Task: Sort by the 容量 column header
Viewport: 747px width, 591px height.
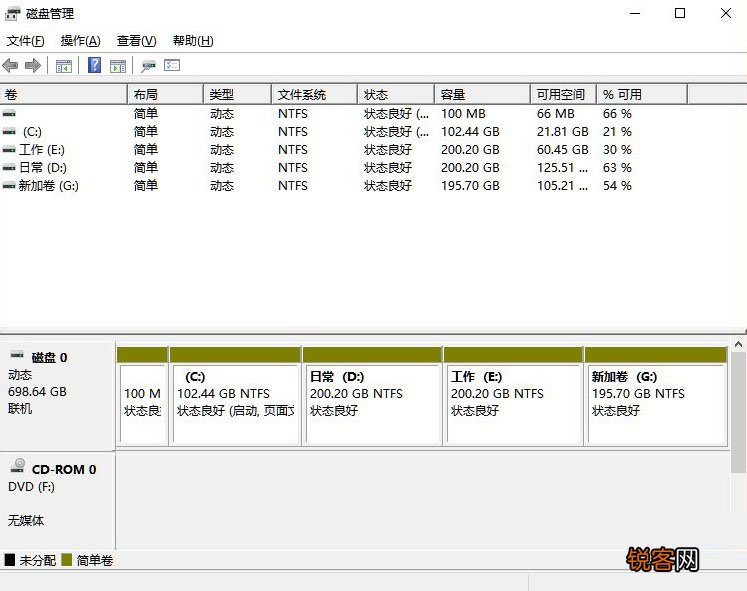Action: click(483, 94)
